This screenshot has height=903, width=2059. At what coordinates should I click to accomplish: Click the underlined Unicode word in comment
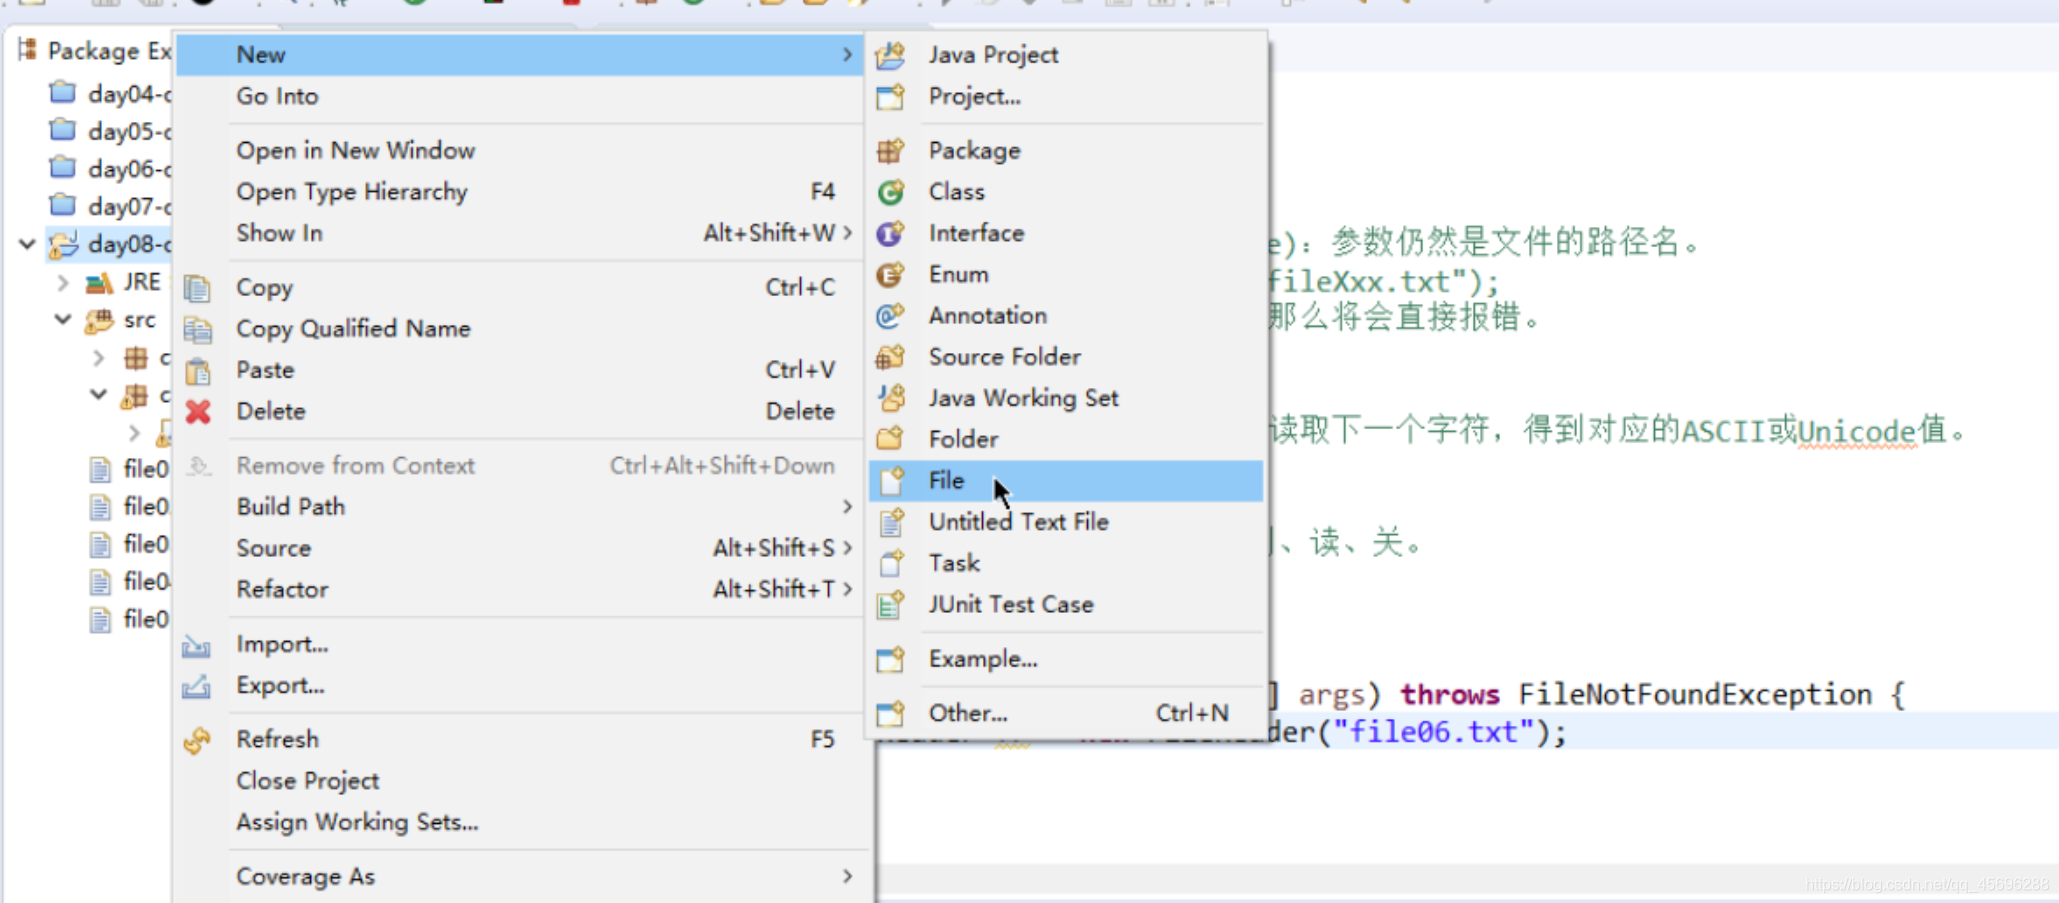[1857, 432]
